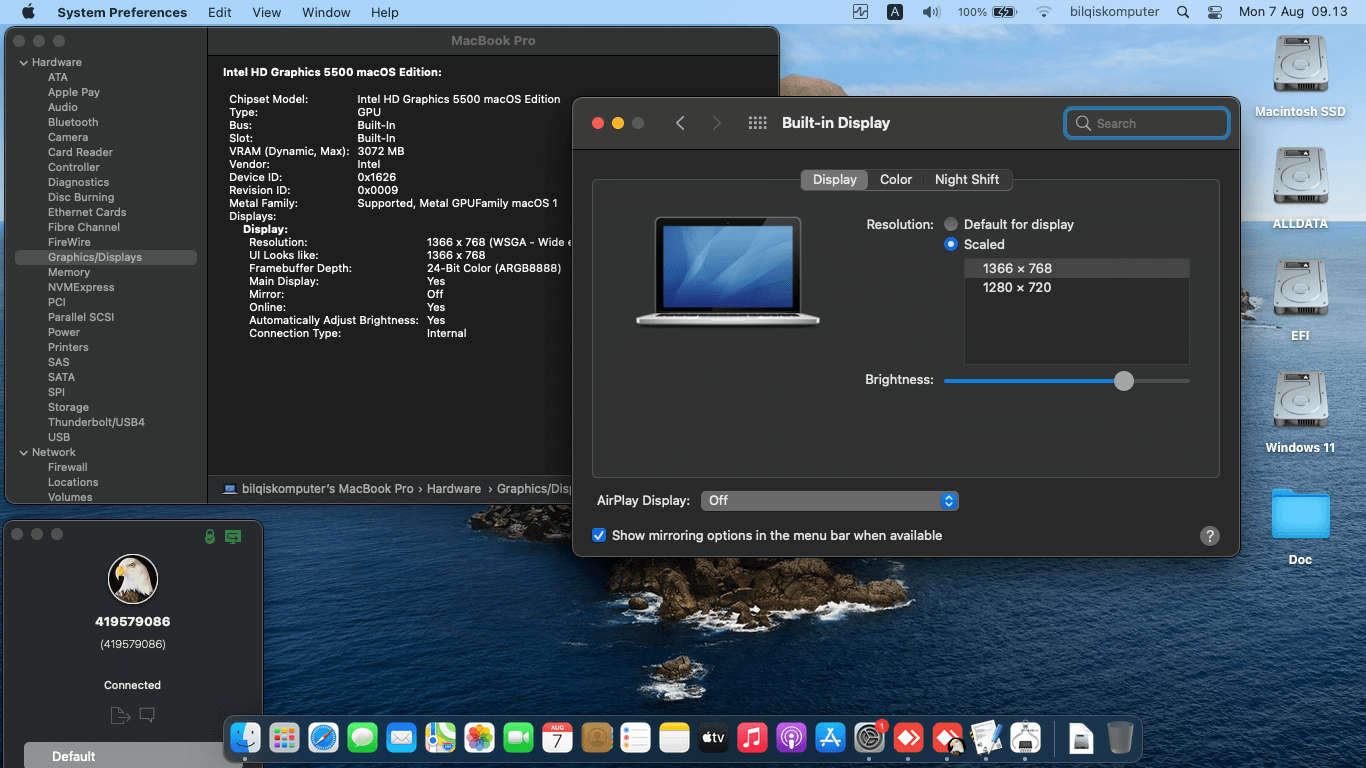
Task: Open the Apple menu
Action: (x=28, y=12)
